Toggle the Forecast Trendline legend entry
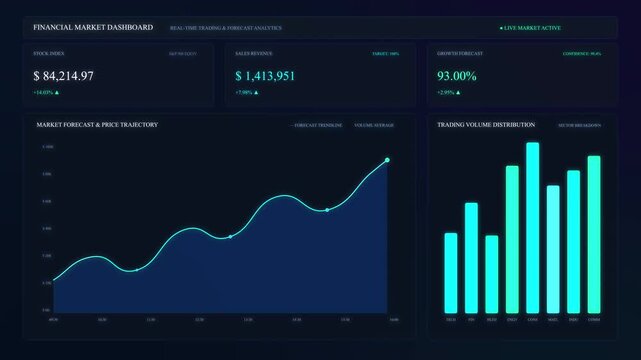The image size is (641, 360). [x=316, y=125]
